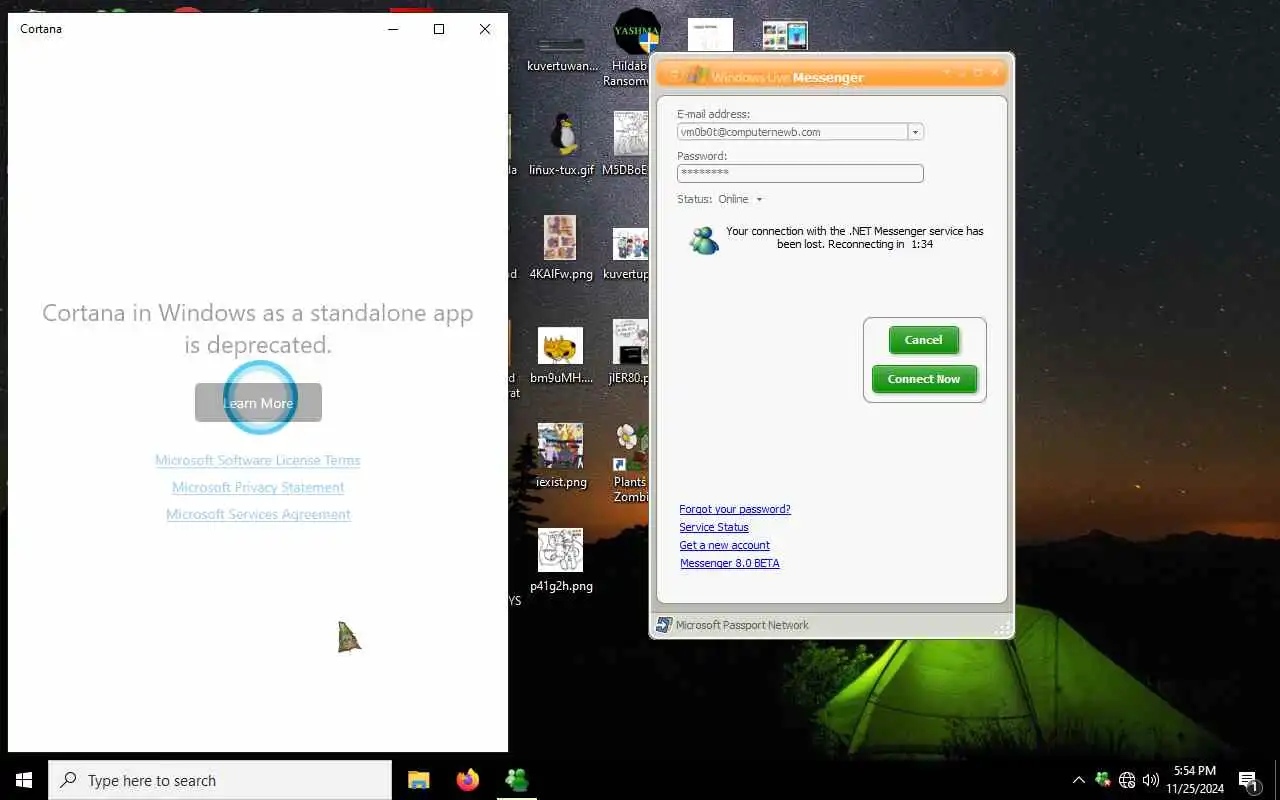Viewport: 1280px width, 800px height.
Task: Select the p41g2h.png desktop icon
Action: point(561,560)
